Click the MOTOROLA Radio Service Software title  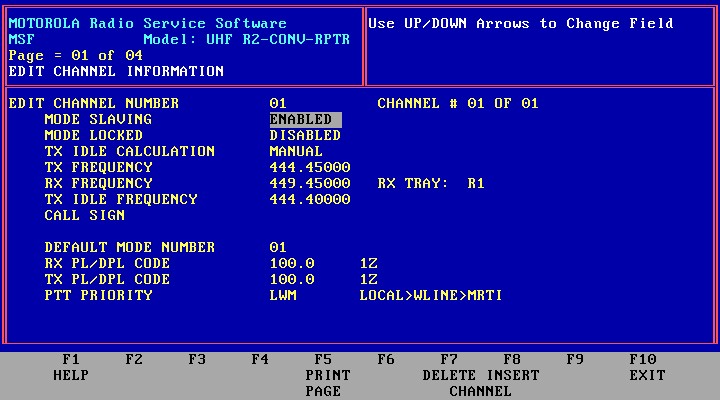pyautogui.click(x=147, y=23)
